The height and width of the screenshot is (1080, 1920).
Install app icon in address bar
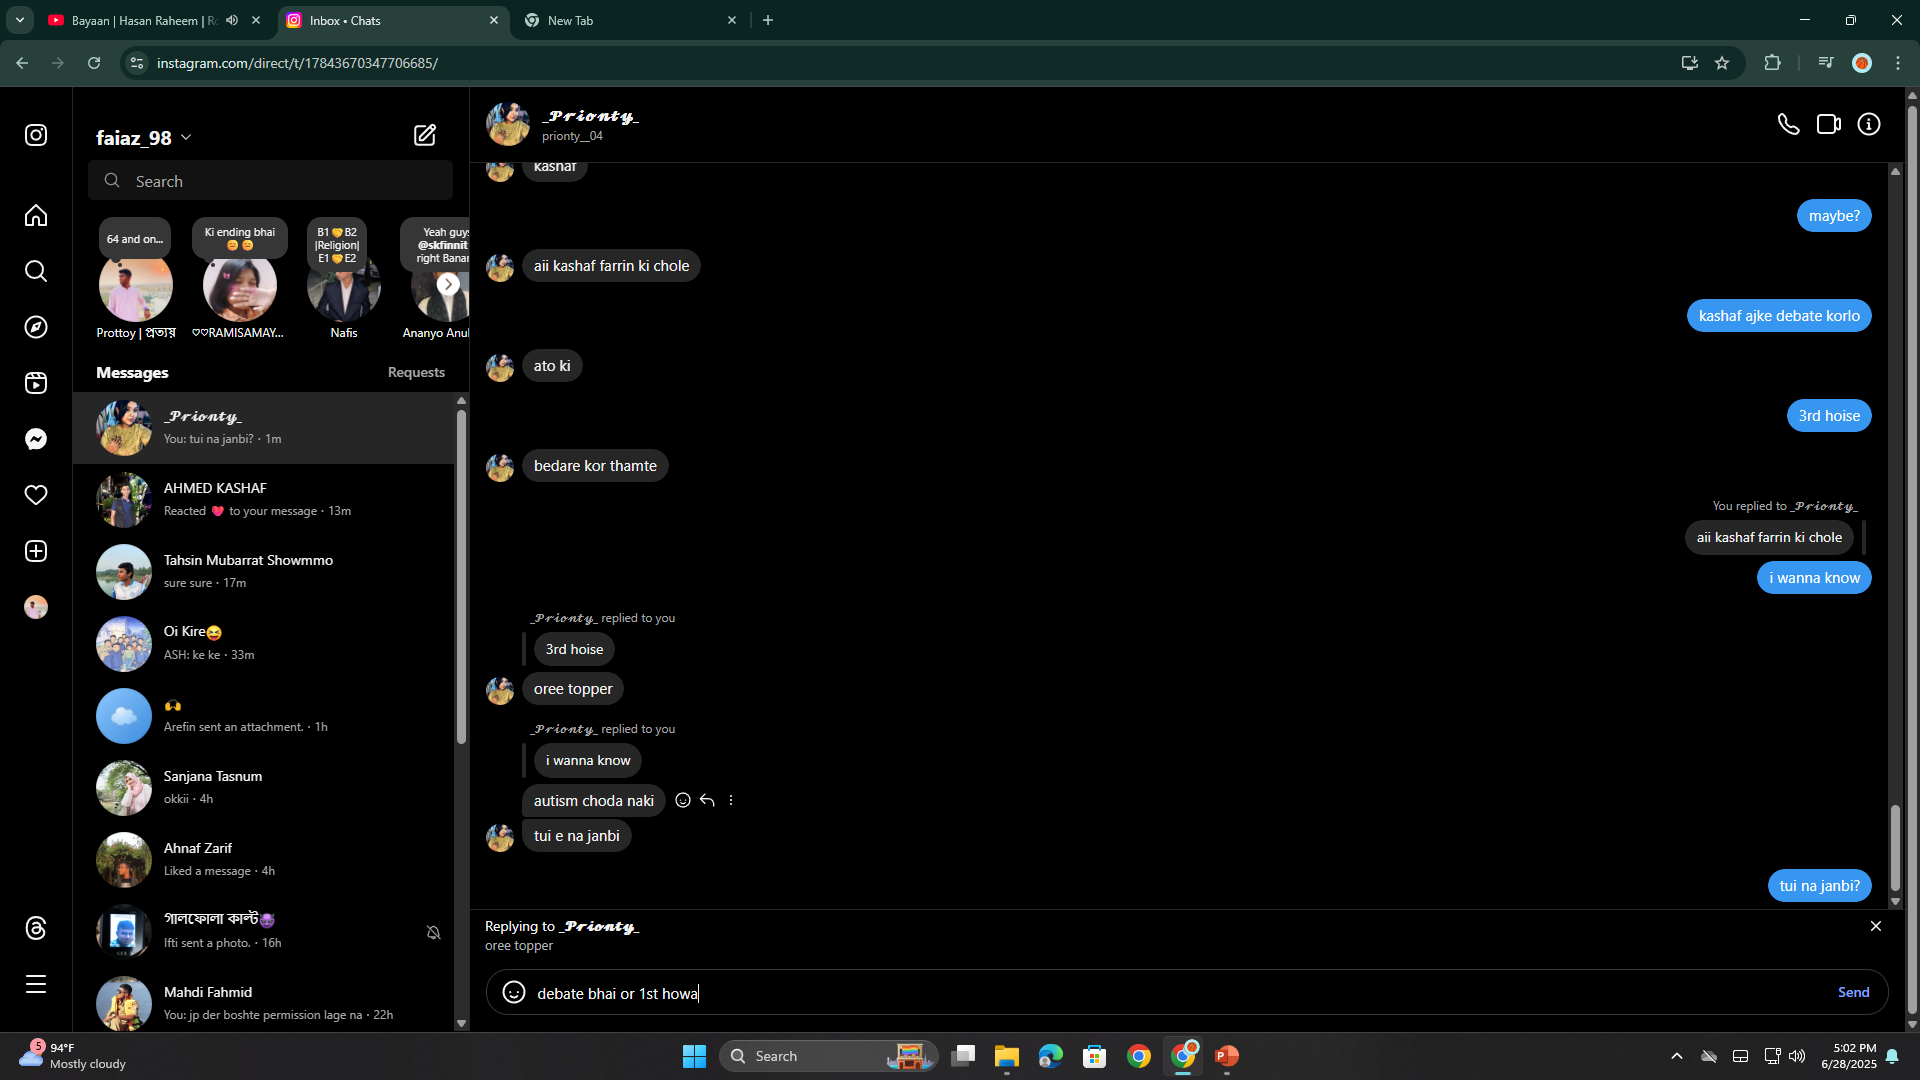(1690, 63)
